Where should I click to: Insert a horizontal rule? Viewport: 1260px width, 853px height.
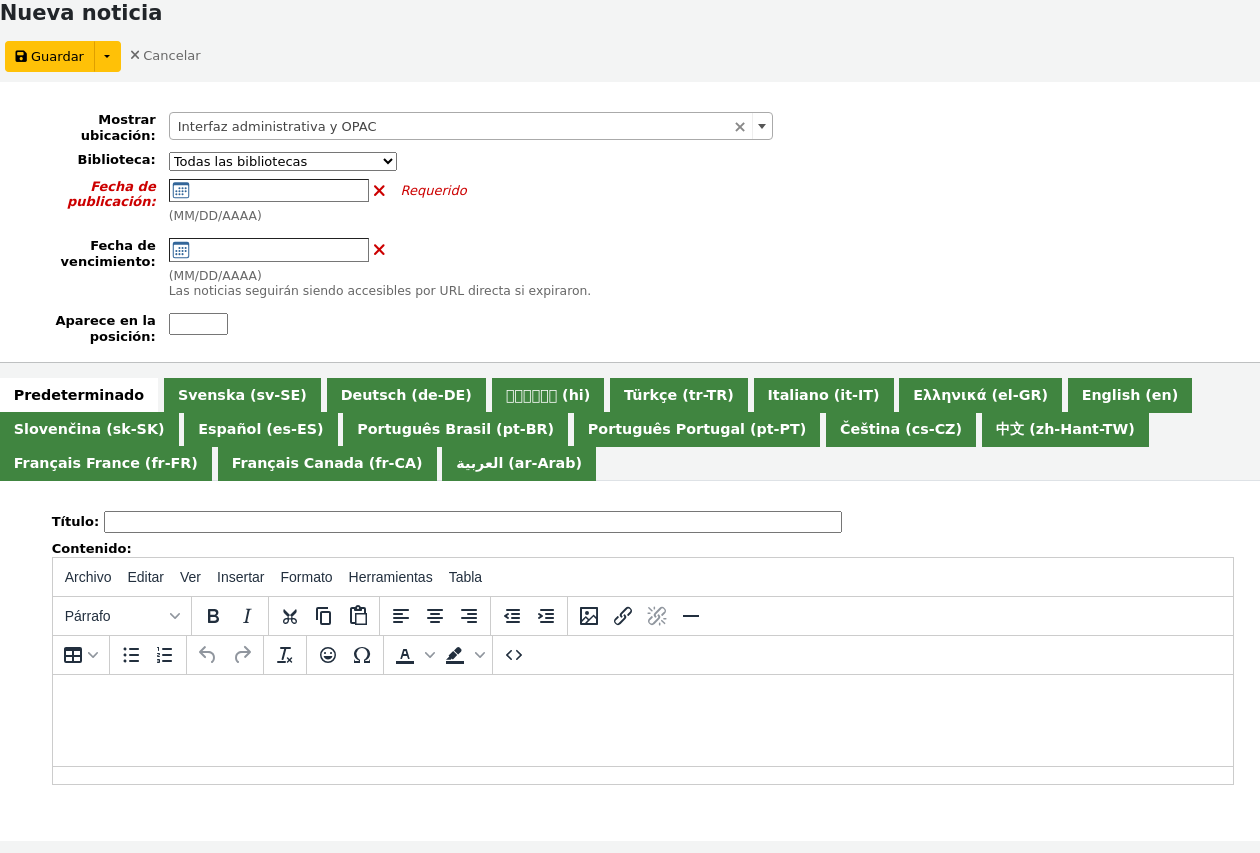pyautogui.click(x=690, y=616)
